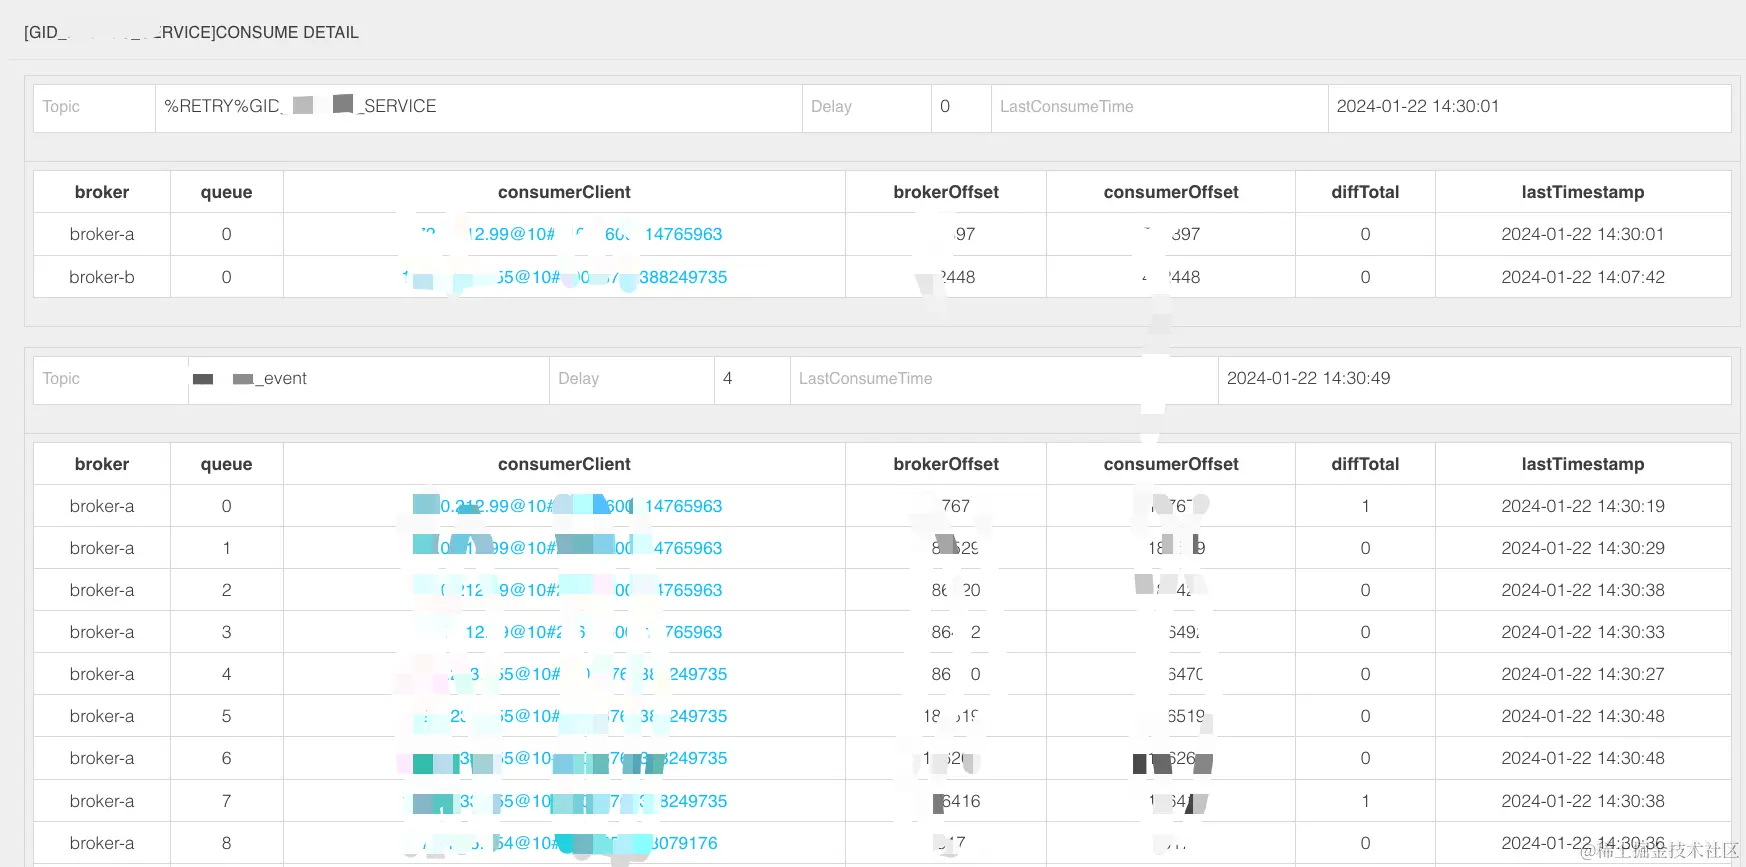Click the queue column header in RETRY topic table
The height and width of the screenshot is (867, 1746).
[x=226, y=192]
